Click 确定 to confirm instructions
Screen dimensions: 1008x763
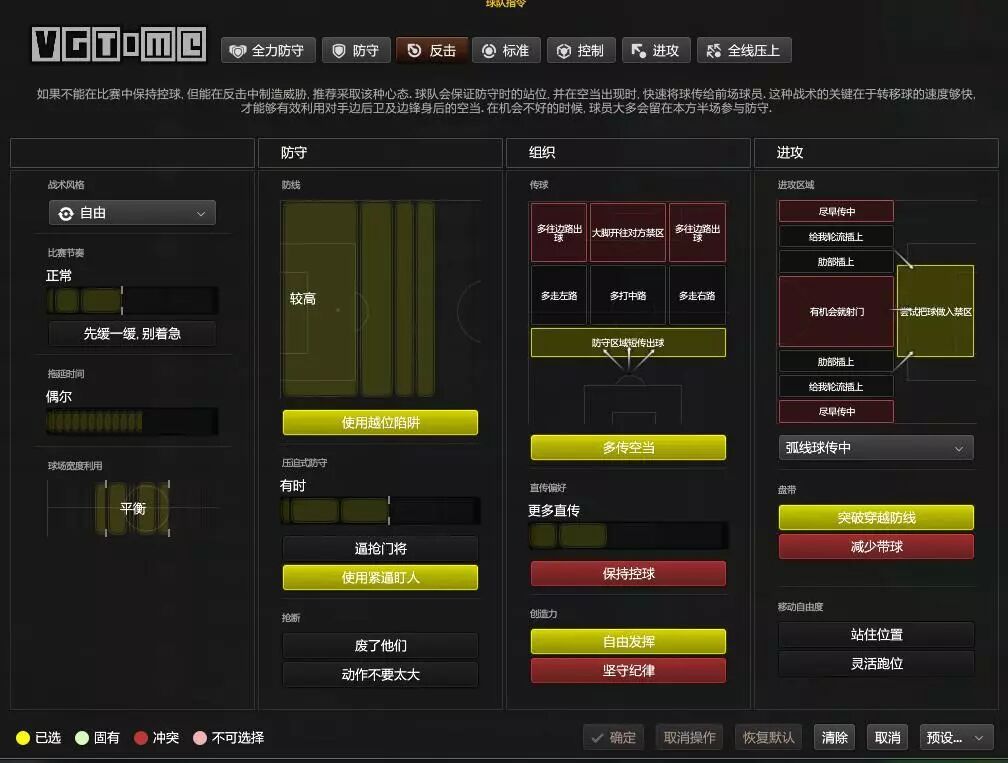click(613, 737)
